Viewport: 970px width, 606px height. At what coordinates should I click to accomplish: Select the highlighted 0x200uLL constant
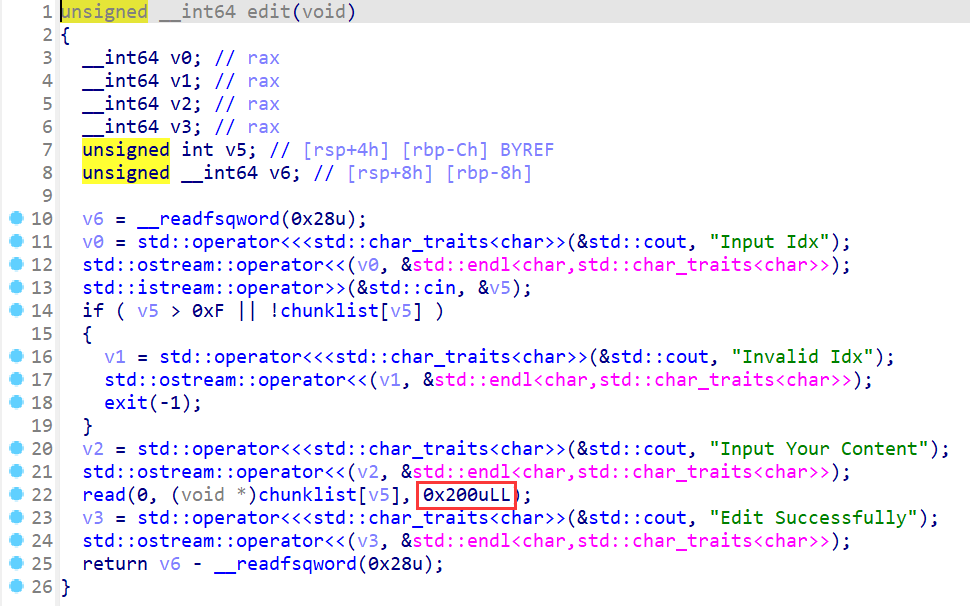tap(466, 495)
